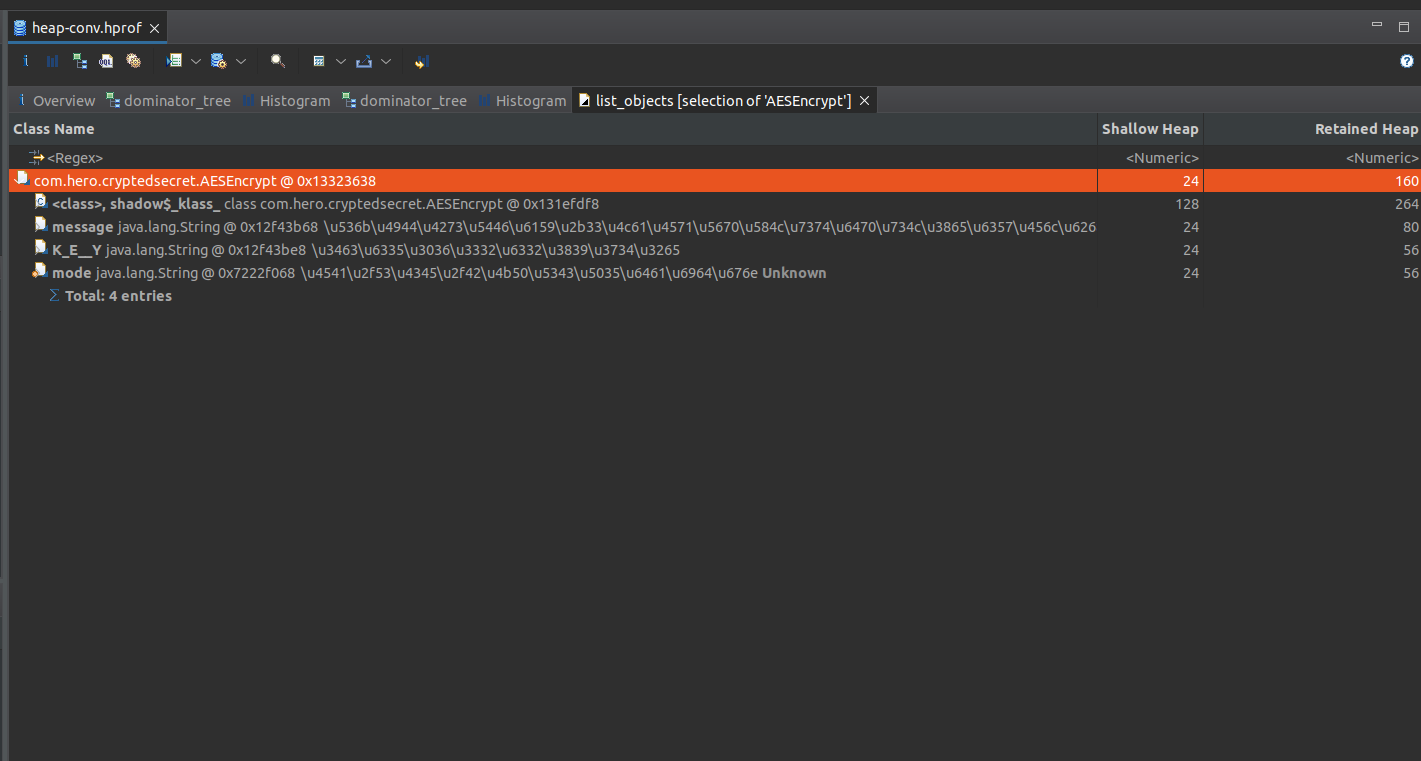Click the Thread Overview gears icon

pos(133,61)
